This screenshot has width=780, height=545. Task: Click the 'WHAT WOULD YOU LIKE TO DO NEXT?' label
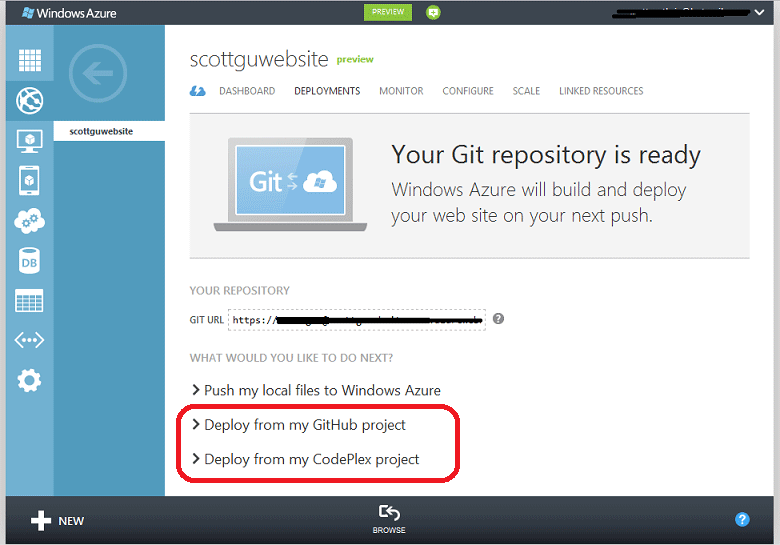pos(291,358)
